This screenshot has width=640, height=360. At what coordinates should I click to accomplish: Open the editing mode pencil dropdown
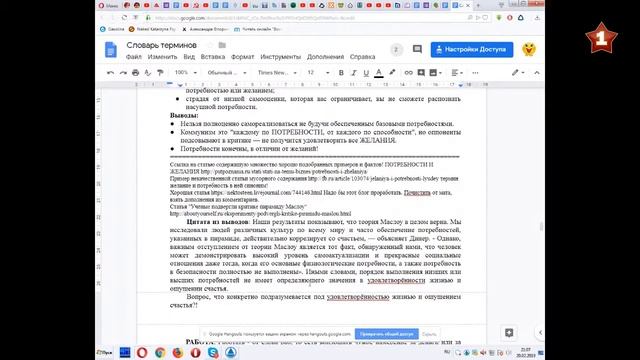[518, 73]
